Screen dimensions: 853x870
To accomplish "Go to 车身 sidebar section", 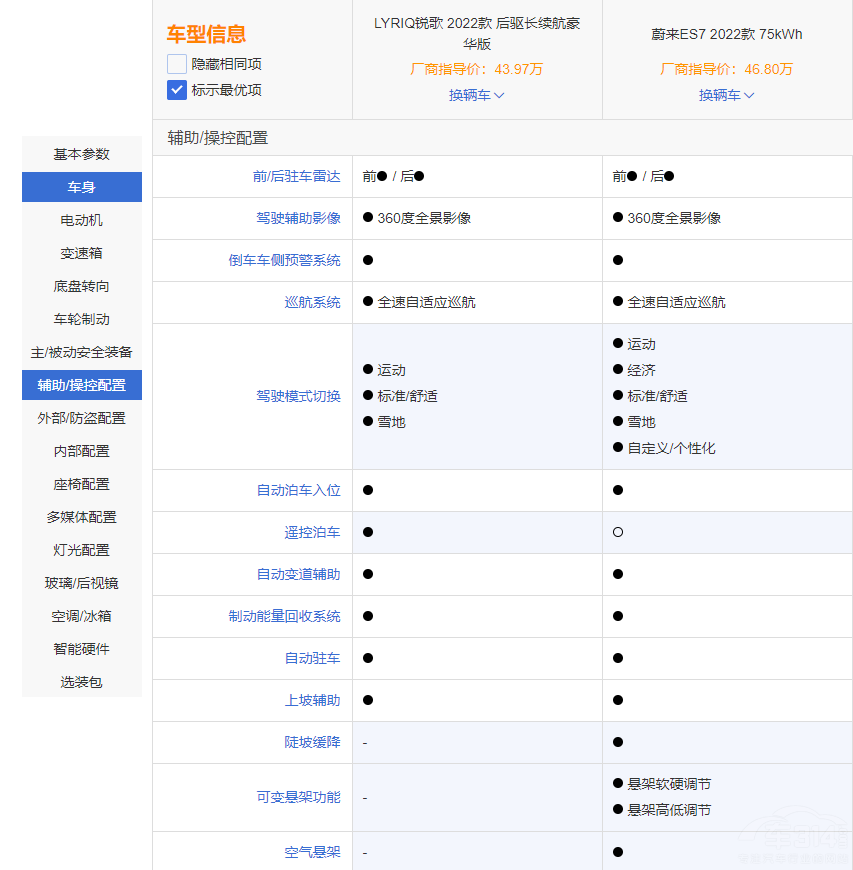I will (82, 187).
